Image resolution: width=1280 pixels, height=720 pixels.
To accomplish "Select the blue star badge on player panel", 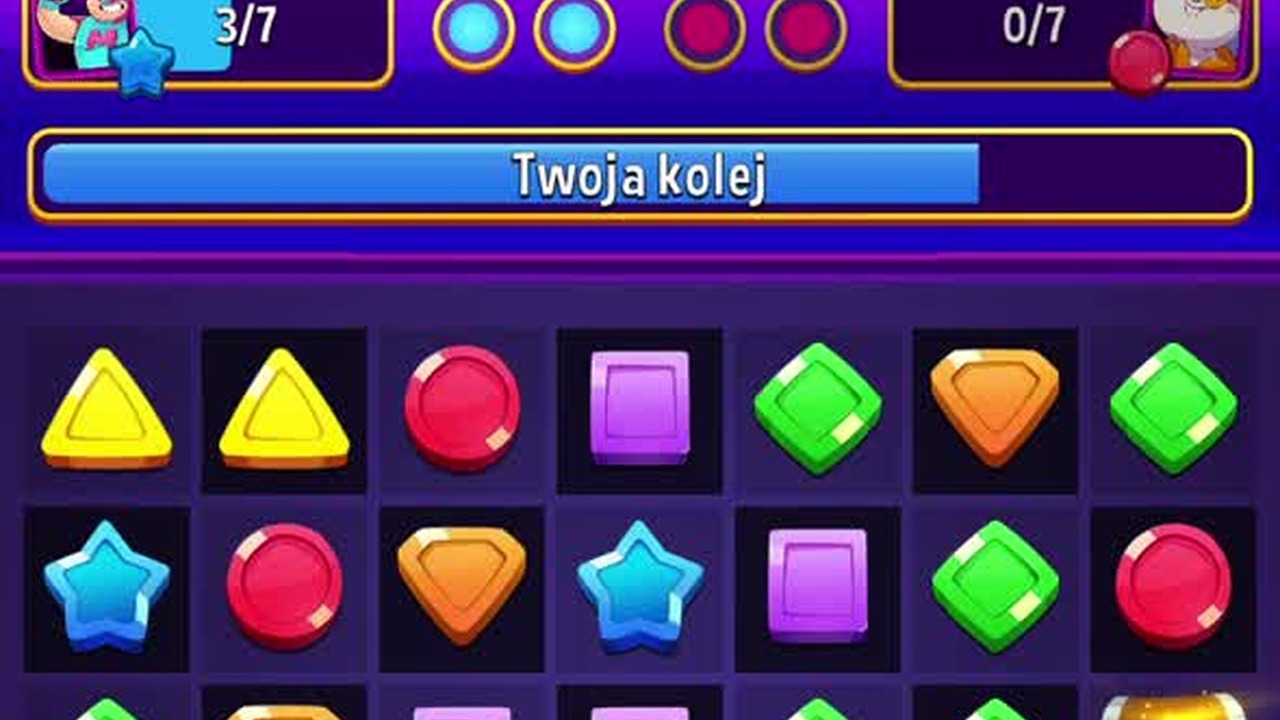I will click(142, 63).
